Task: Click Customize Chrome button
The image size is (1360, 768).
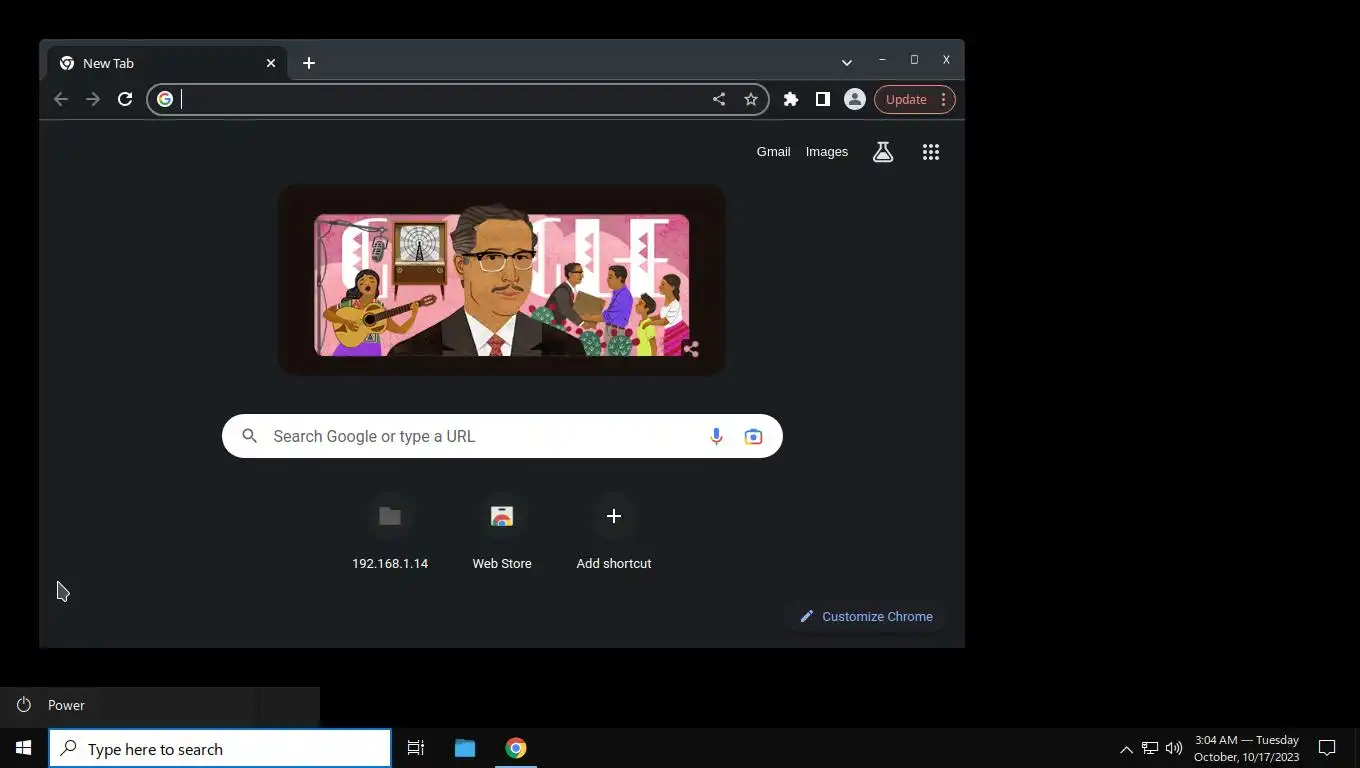Action: [x=866, y=616]
